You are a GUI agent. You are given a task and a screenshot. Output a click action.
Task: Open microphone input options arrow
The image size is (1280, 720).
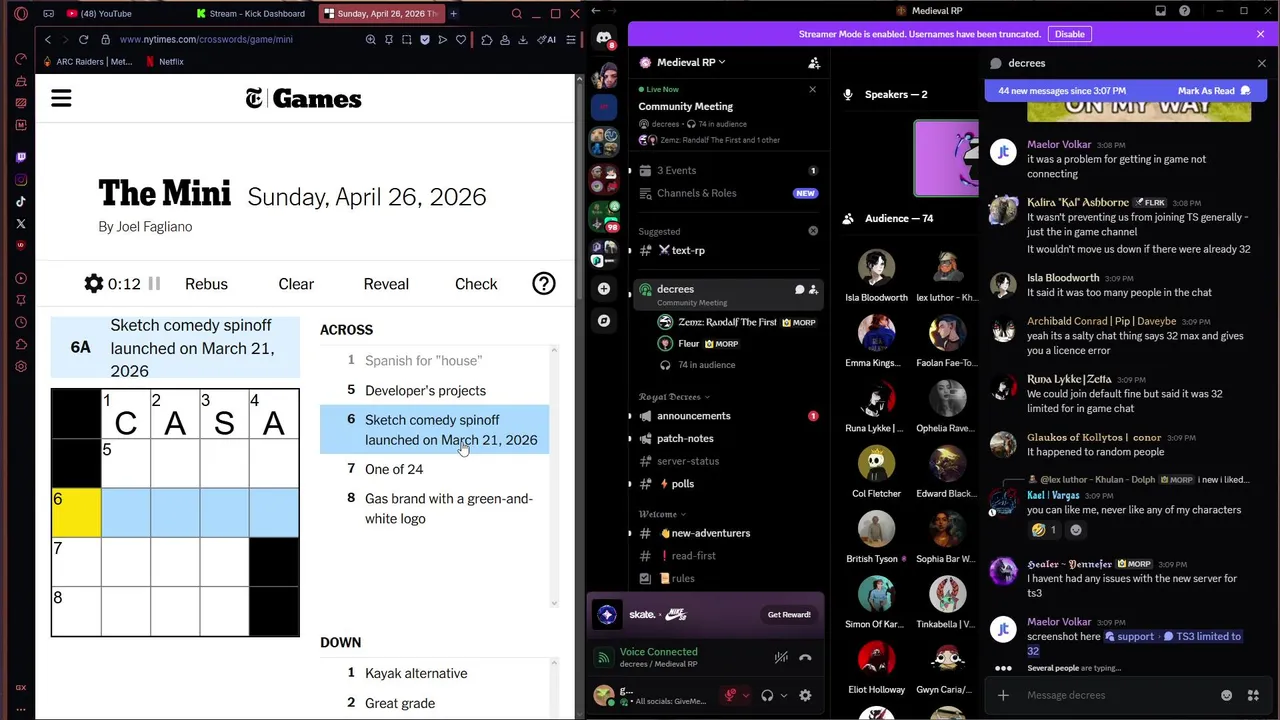tap(745, 695)
